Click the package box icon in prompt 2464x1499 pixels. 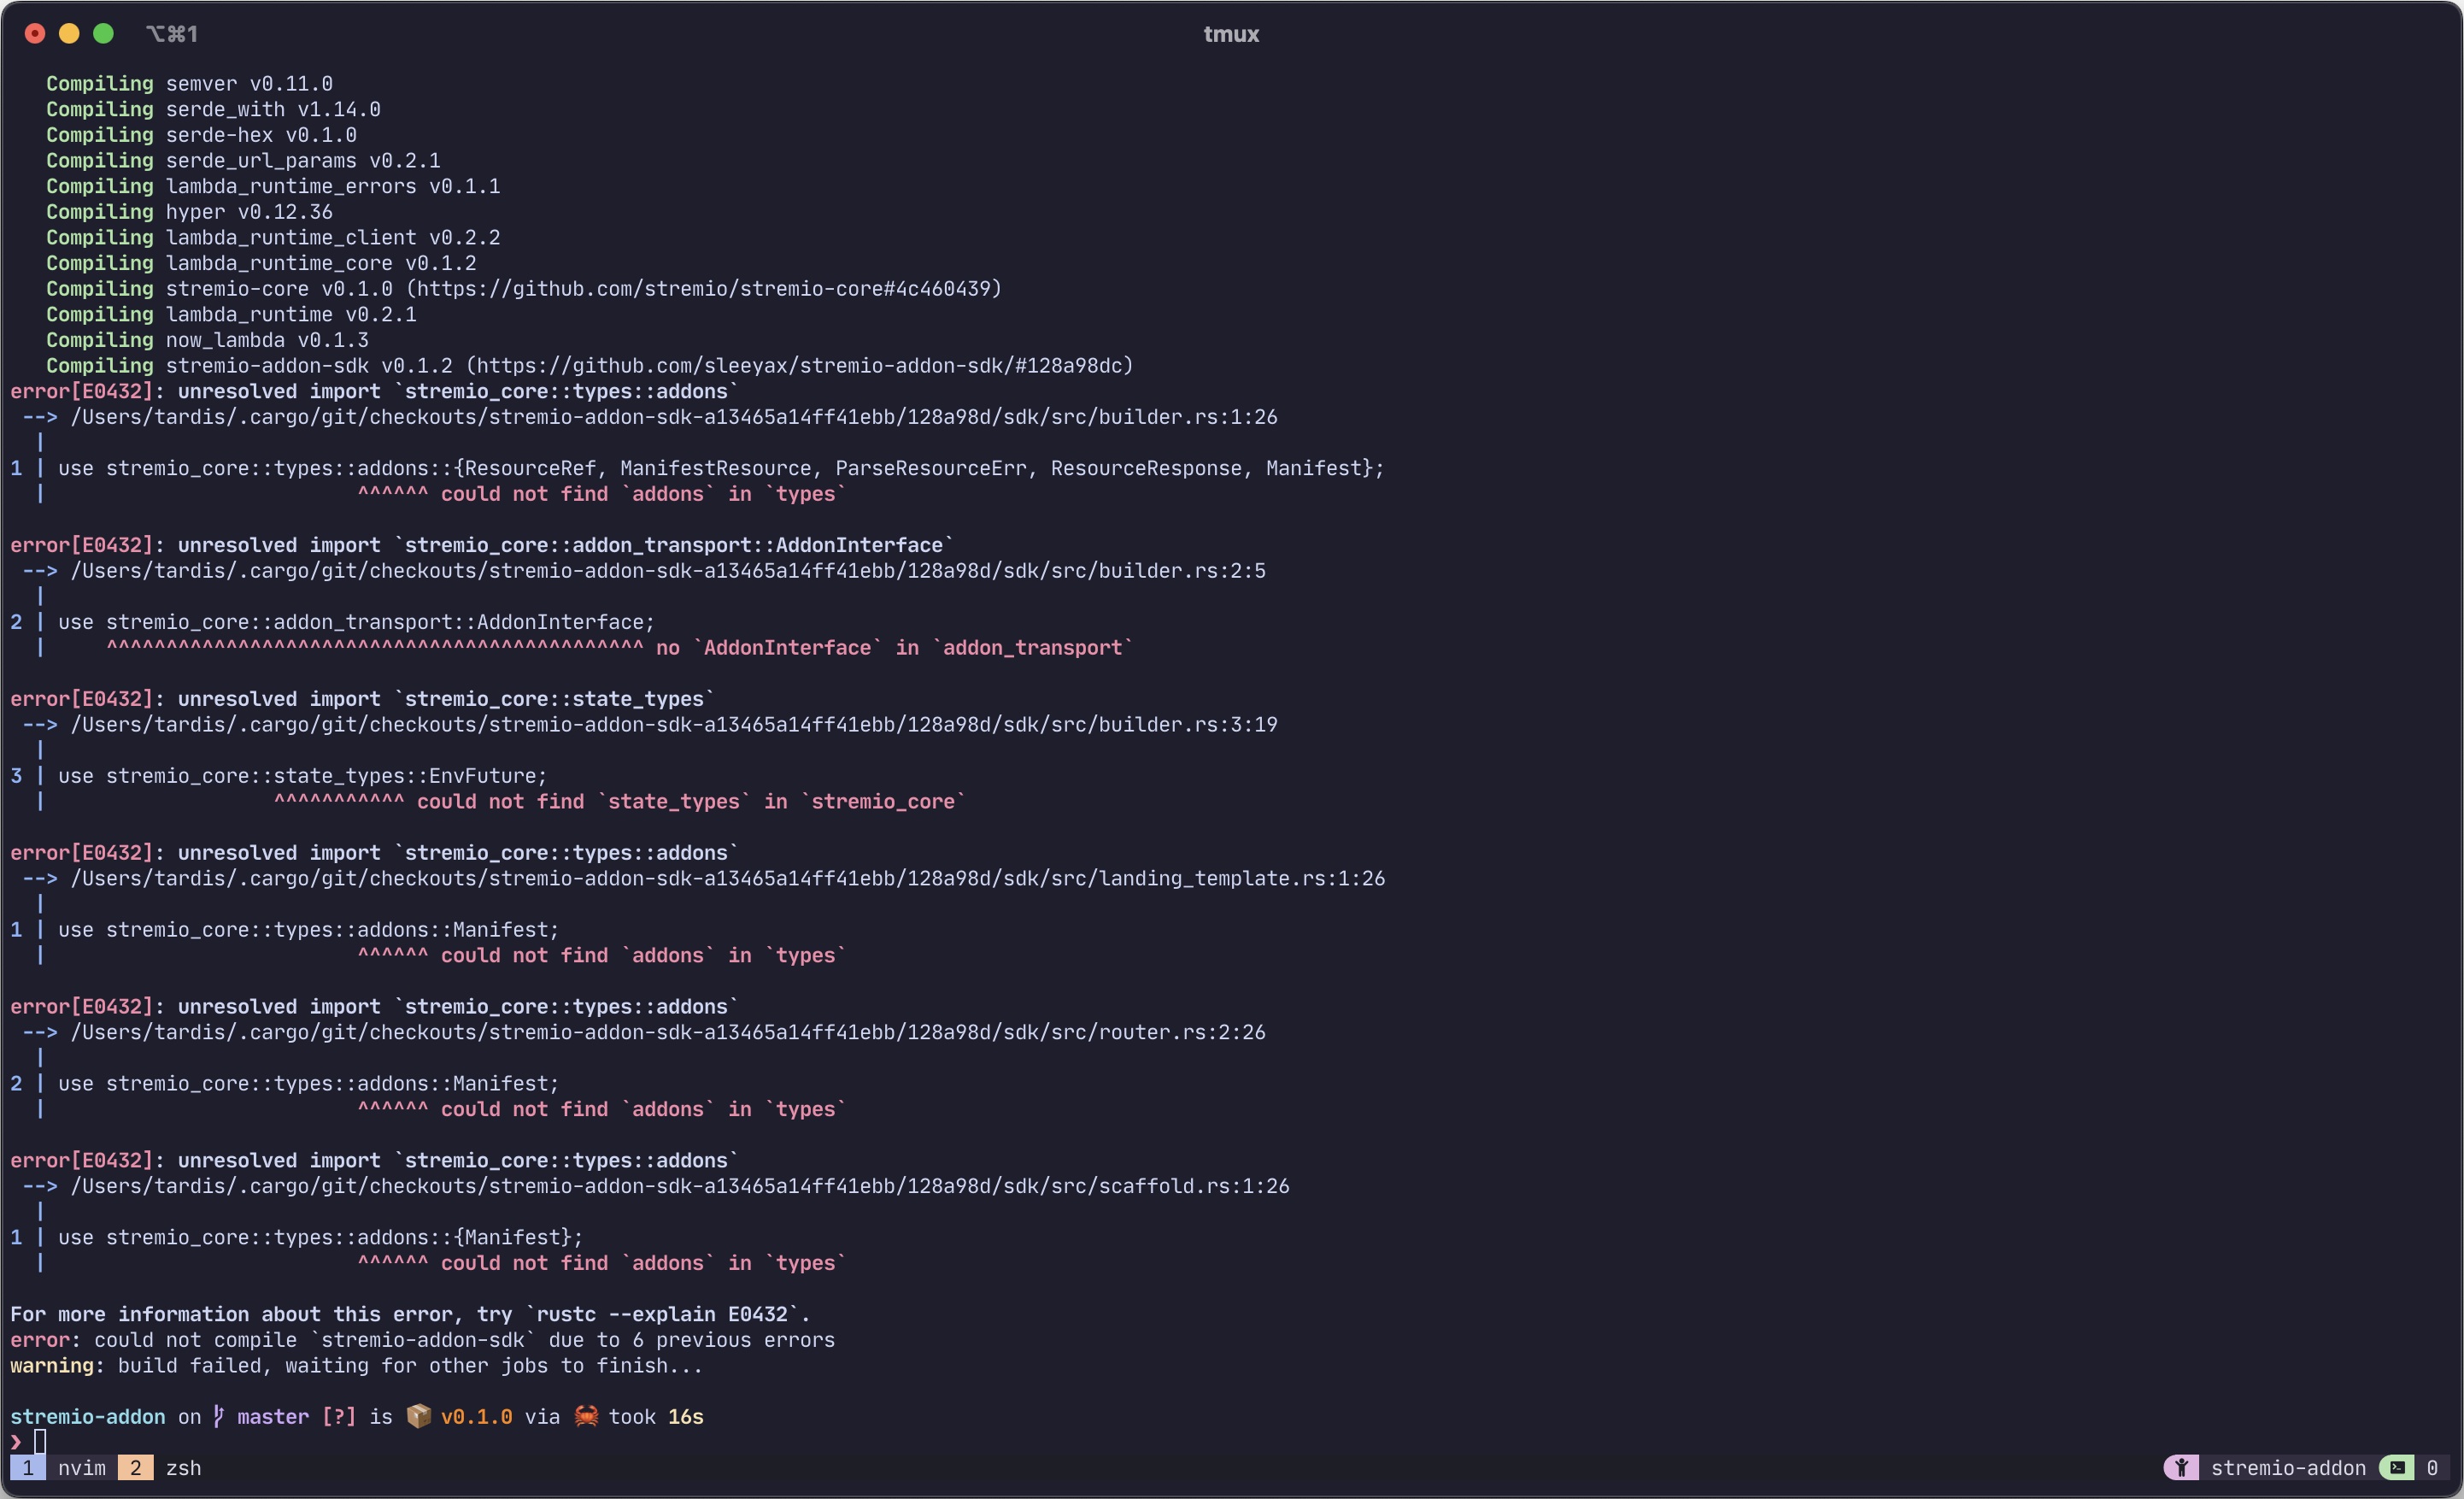tap(419, 1416)
